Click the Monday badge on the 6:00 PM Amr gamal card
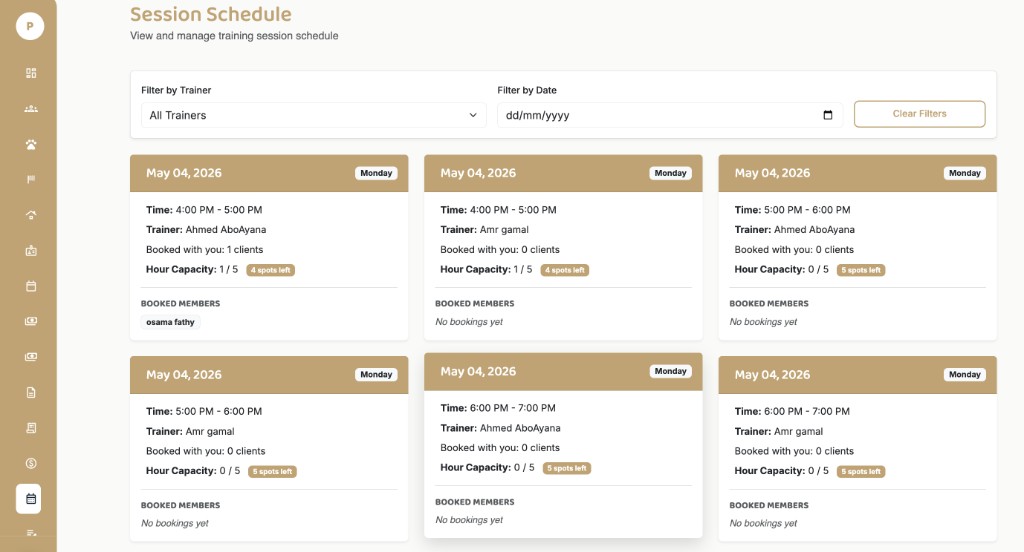Image resolution: width=1024 pixels, height=552 pixels. coord(965,374)
